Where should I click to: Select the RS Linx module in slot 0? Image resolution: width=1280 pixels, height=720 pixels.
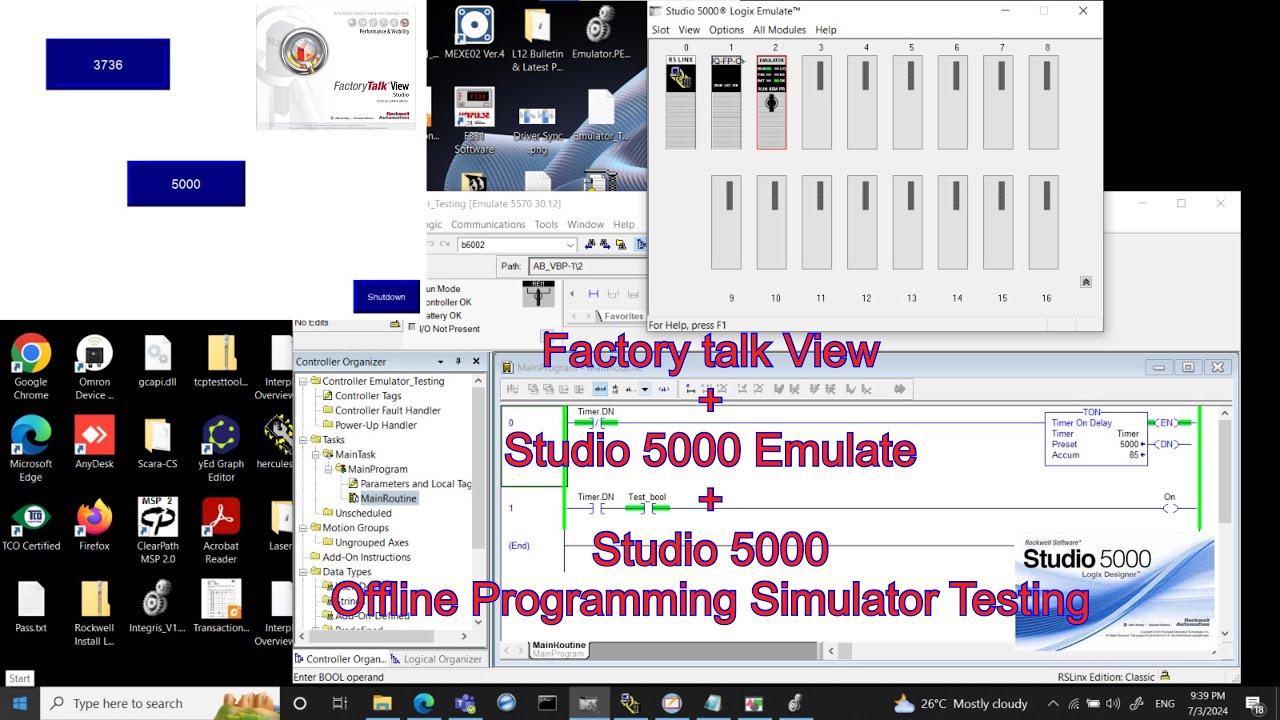click(x=680, y=102)
